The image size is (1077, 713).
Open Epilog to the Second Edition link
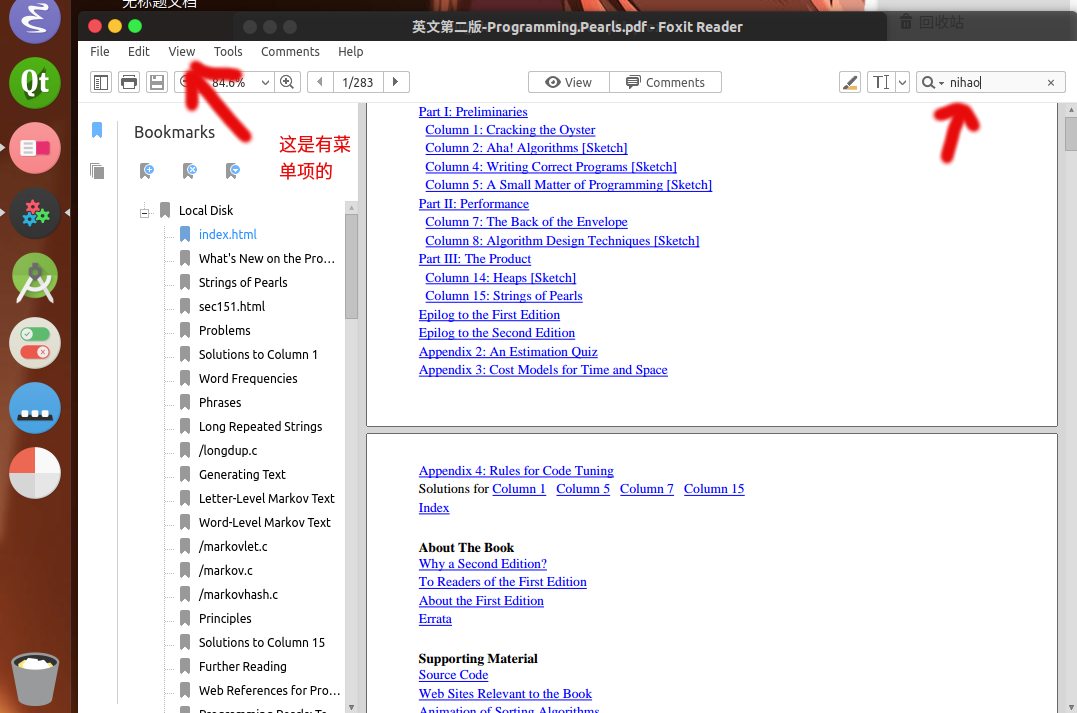click(x=497, y=333)
